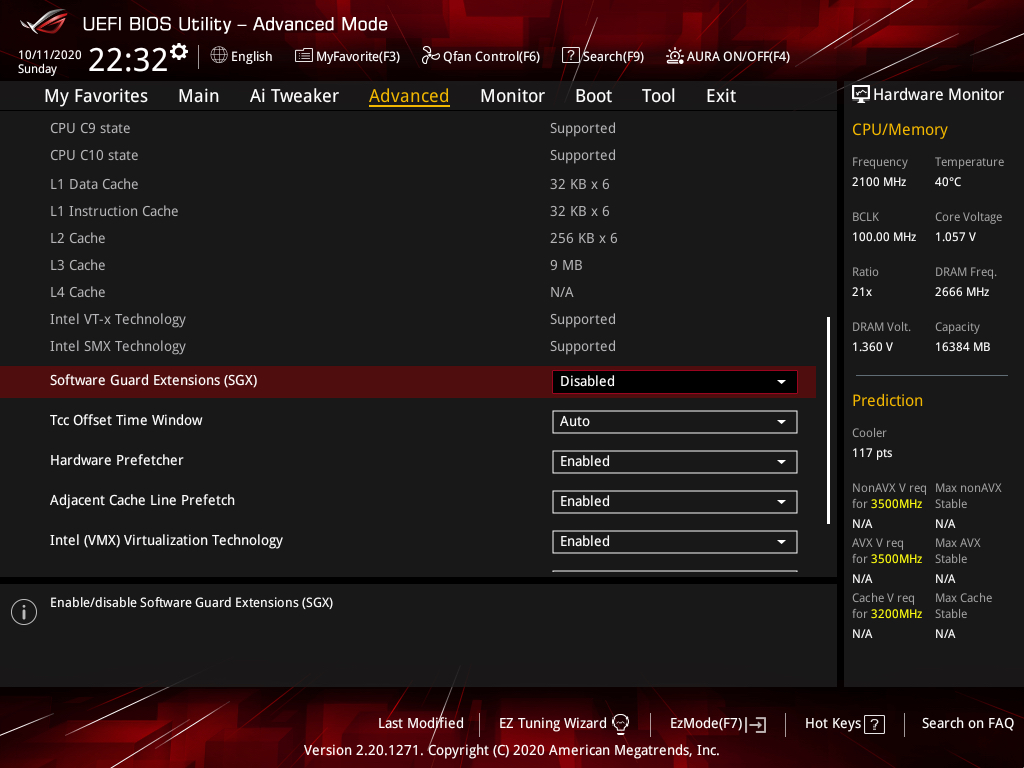
Task: Click the 256 KB x 6 value
Action: [583, 238]
